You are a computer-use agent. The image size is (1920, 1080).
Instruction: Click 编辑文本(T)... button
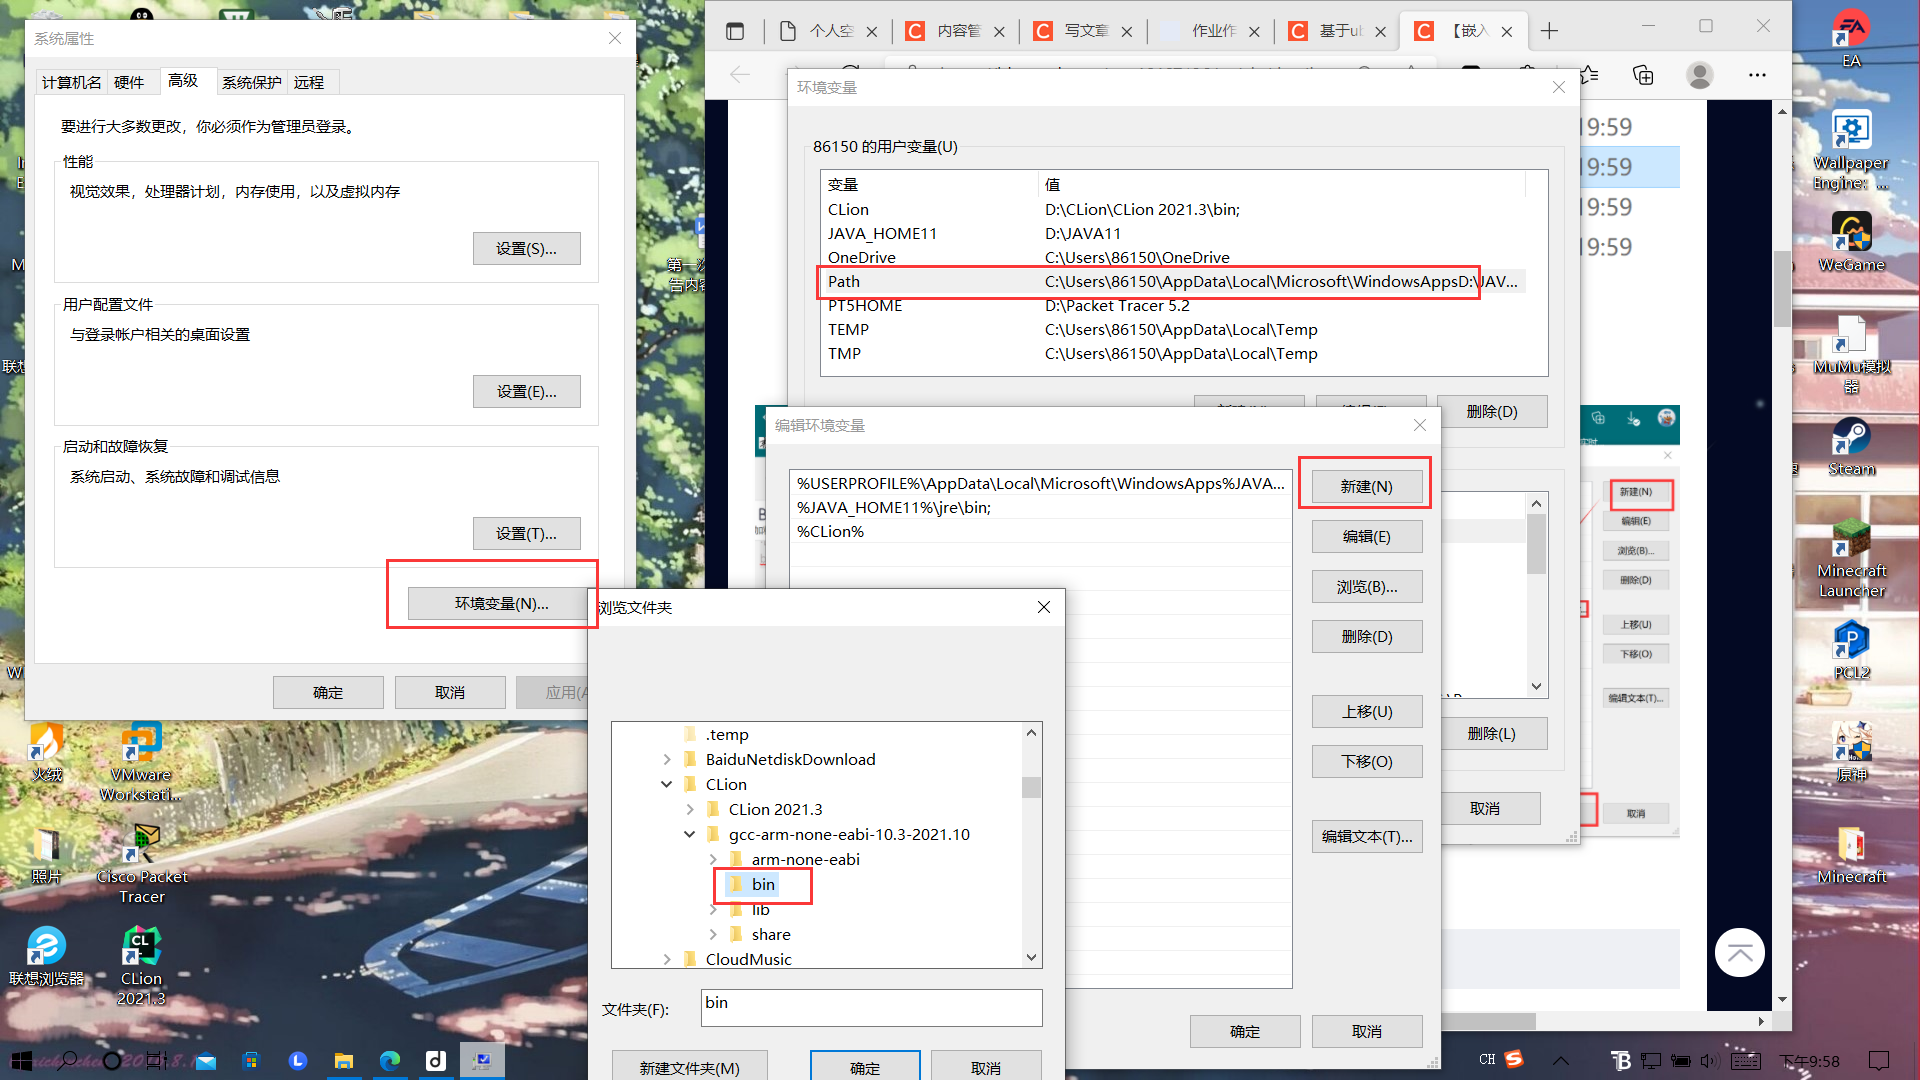pos(1366,836)
